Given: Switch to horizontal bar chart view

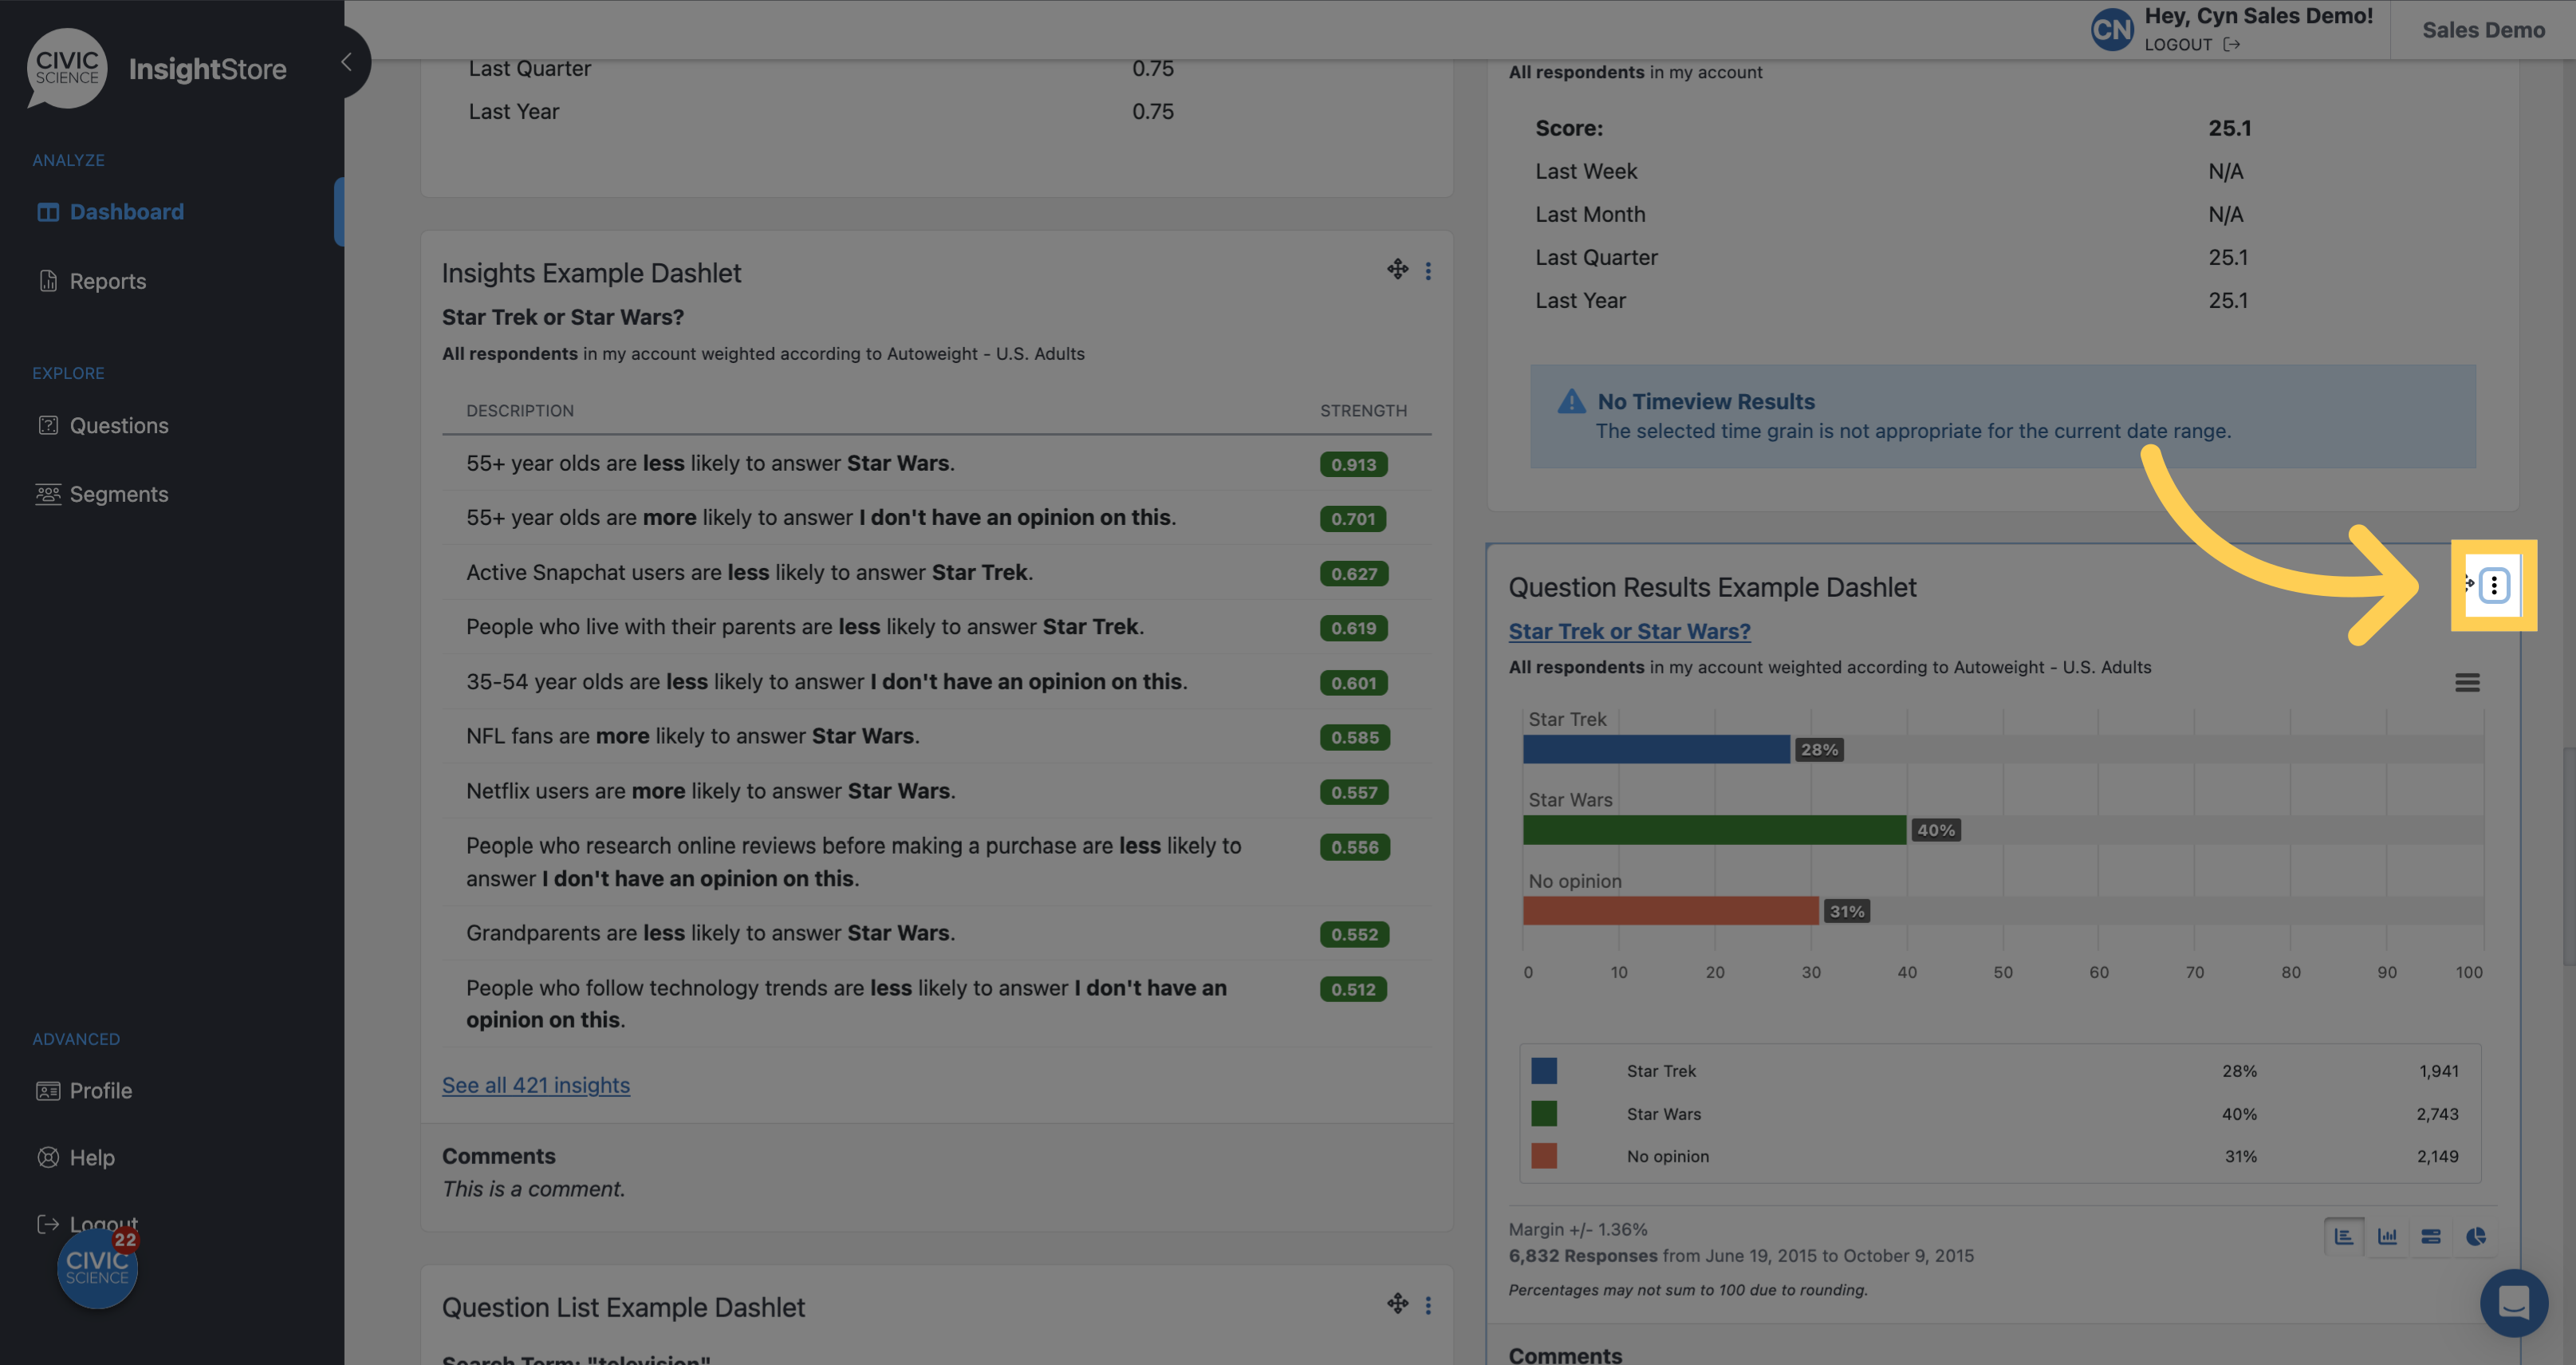Looking at the screenshot, I should coord(2344,1237).
